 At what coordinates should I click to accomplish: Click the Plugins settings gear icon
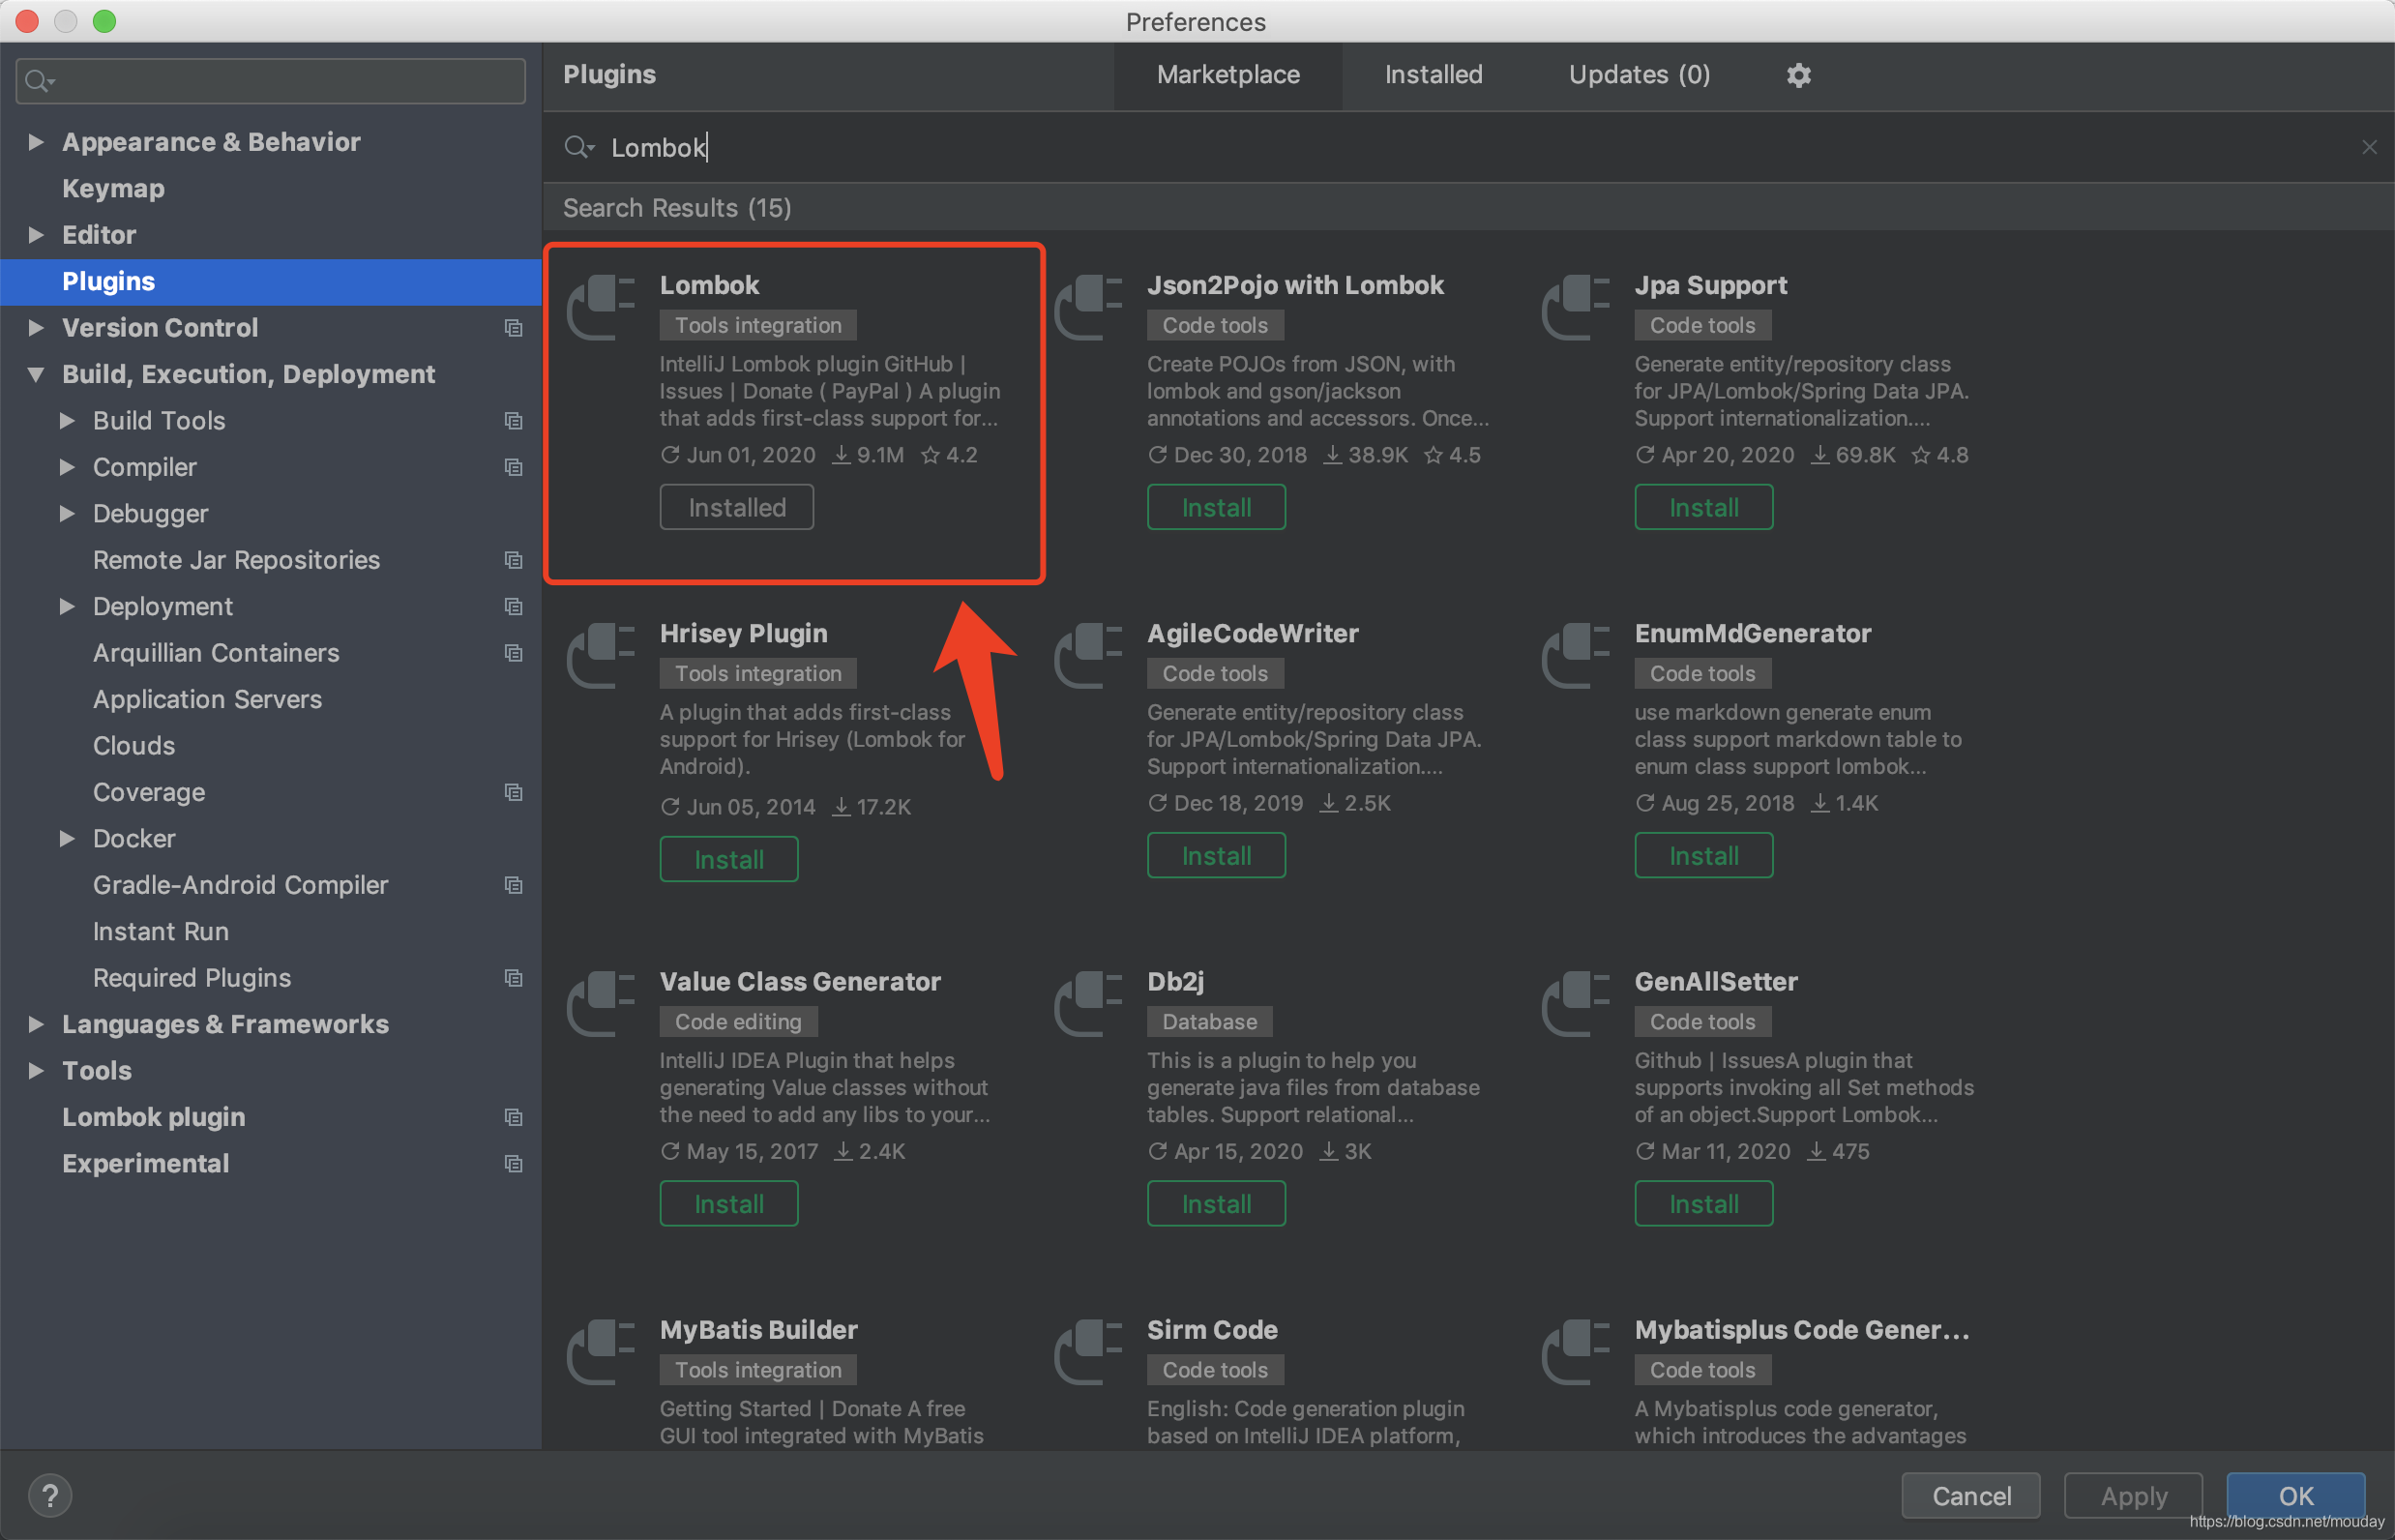1798,74
